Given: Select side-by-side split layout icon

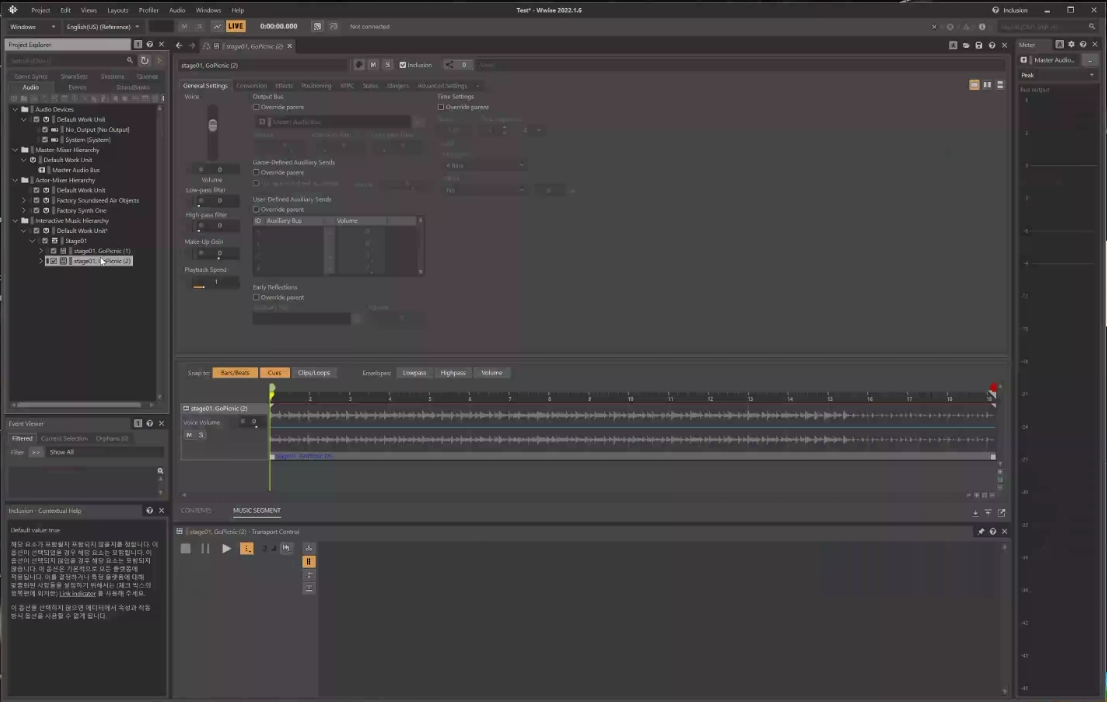Looking at the screenshot, I should pyautogui.click(x=987, y=85).
